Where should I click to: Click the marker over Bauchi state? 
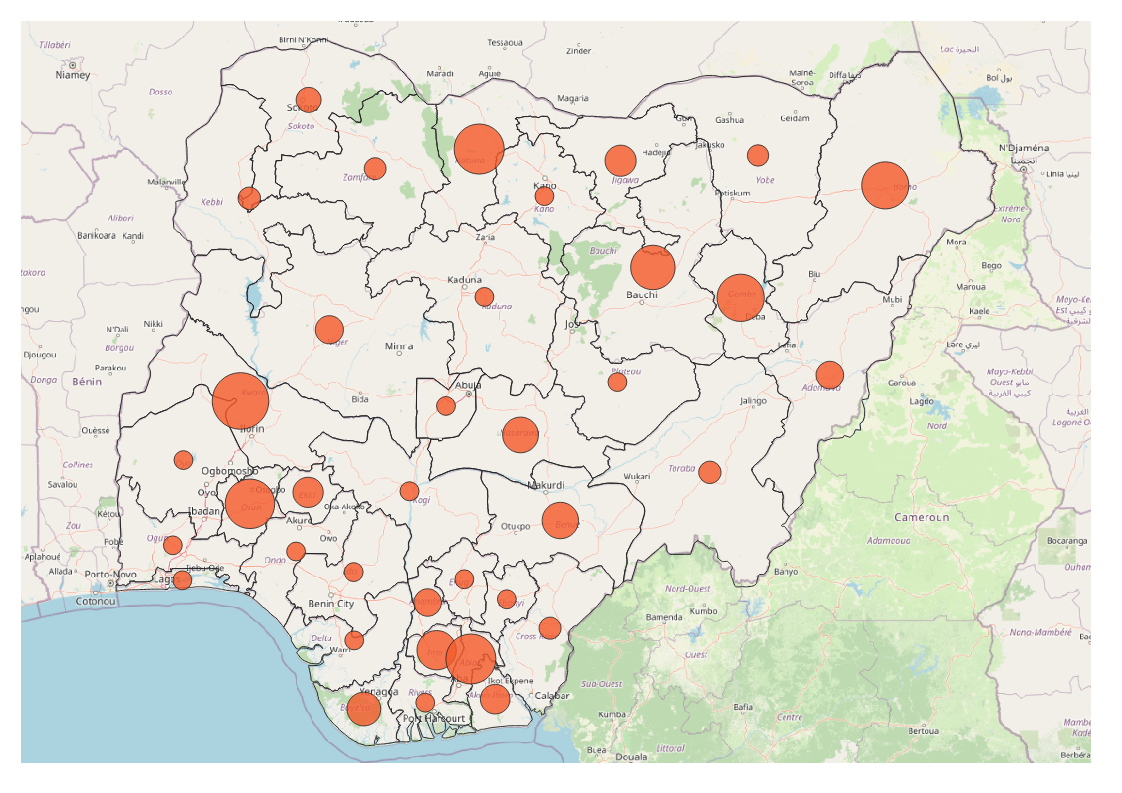pyautogui.click(x=652, y=267)
